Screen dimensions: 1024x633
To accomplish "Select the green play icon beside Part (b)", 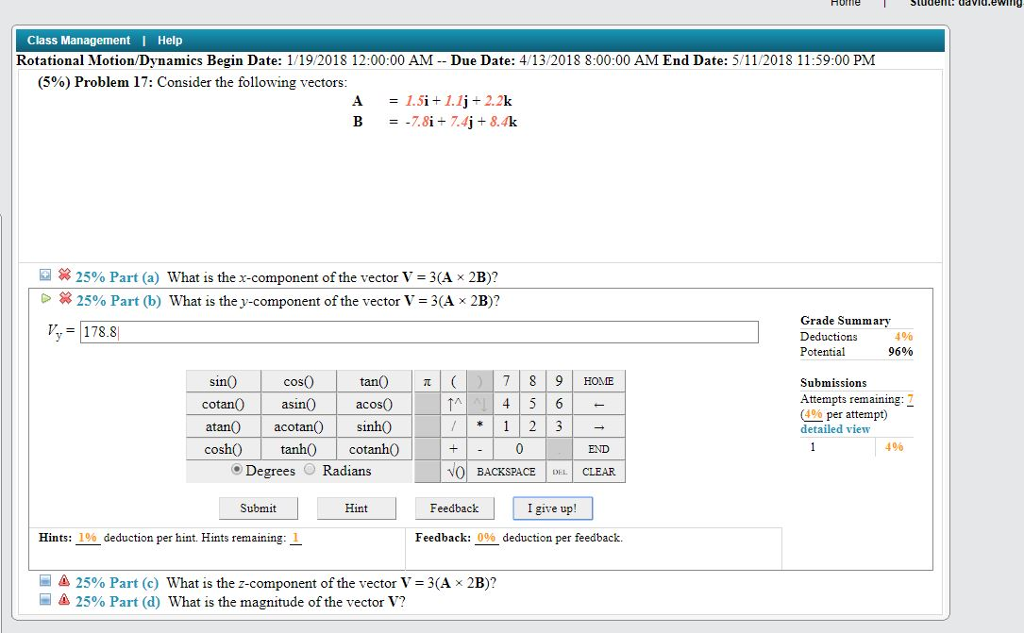I will pyautogui.click(x=46, y=299).
